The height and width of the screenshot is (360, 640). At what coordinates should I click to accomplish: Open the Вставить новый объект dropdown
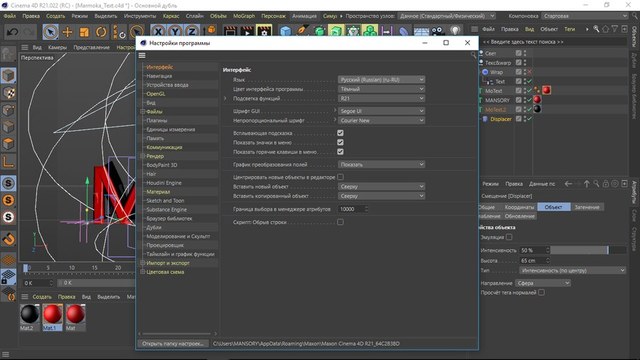(x=381, y=187)
